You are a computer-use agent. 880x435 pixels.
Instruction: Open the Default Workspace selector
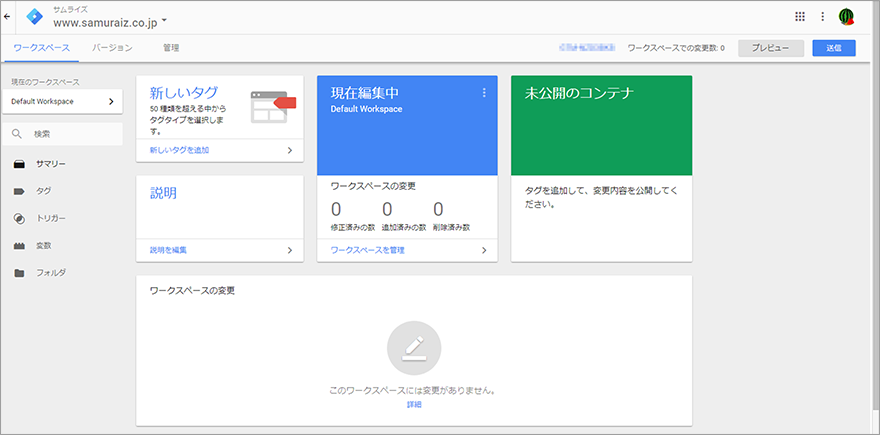[62, 101]
